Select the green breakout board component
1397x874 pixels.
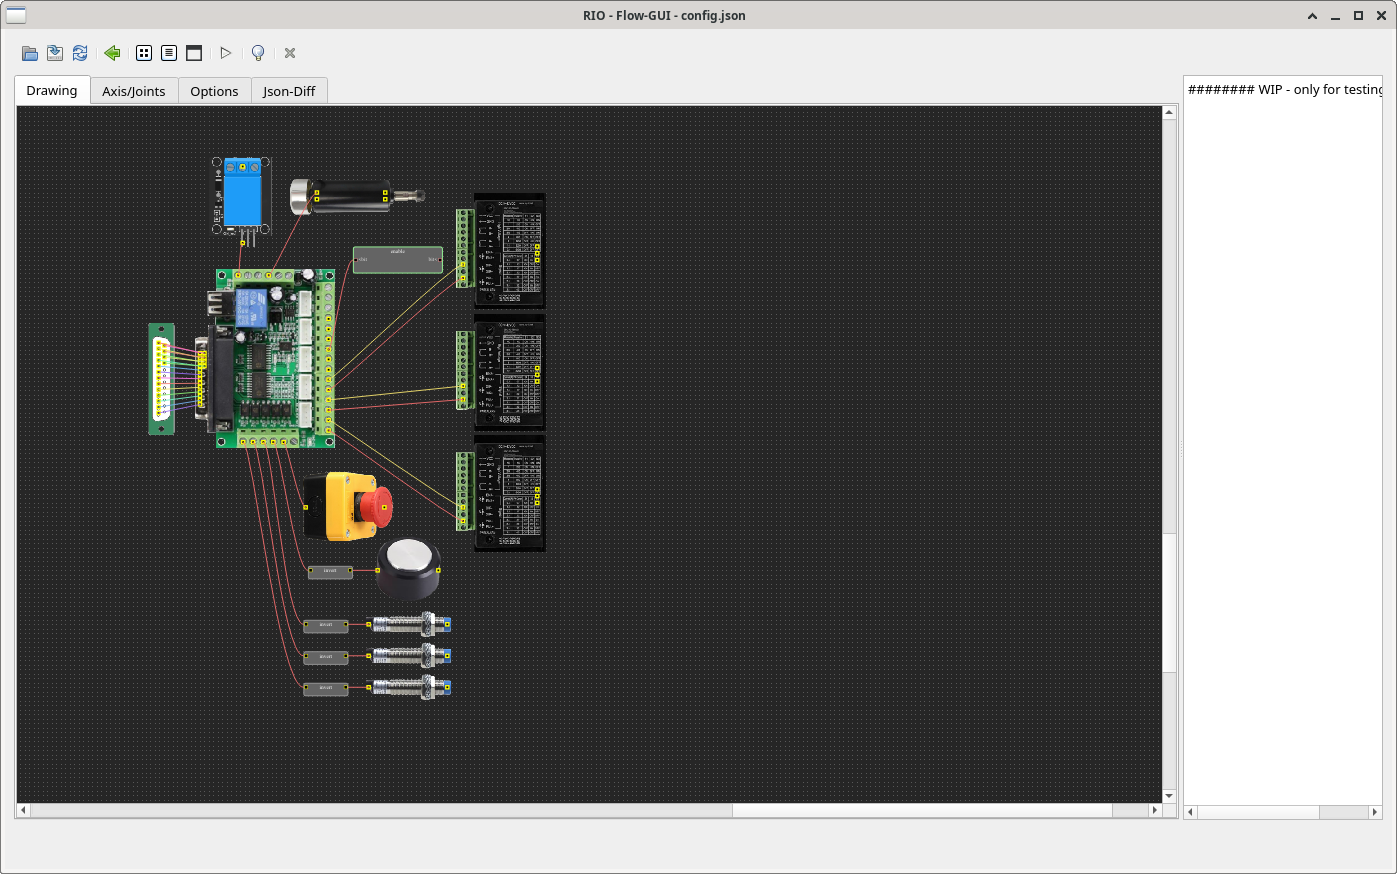tap(275, 358)
